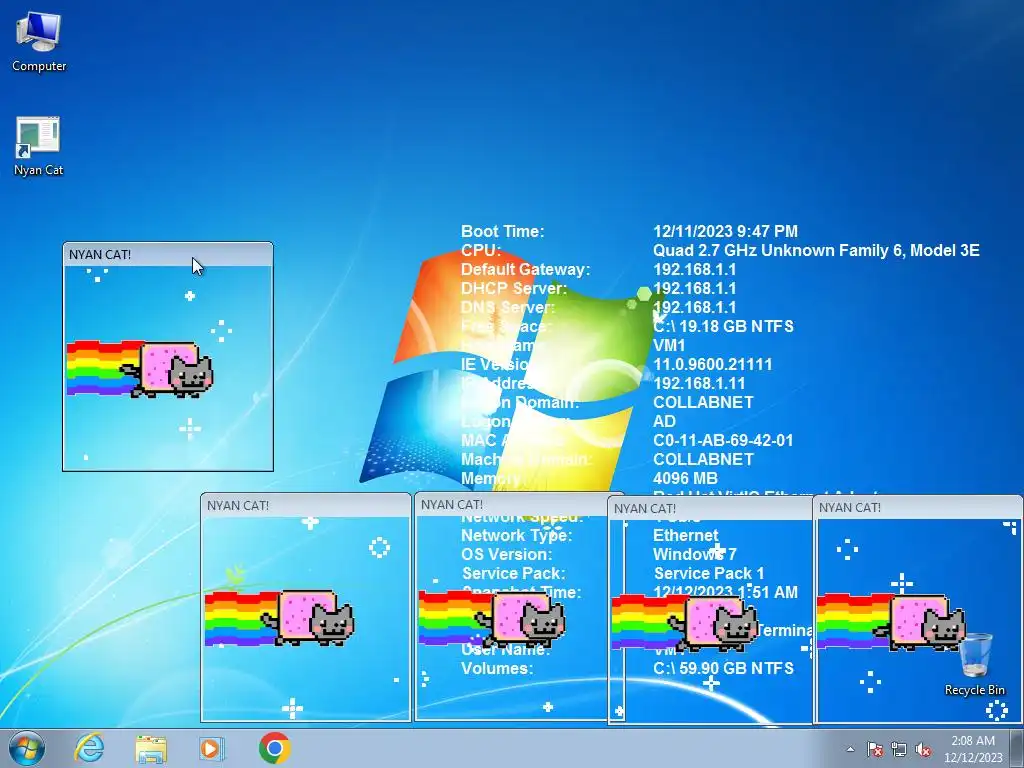Select the Nyan Cat desktop shortcut

[x=39, y=146]
